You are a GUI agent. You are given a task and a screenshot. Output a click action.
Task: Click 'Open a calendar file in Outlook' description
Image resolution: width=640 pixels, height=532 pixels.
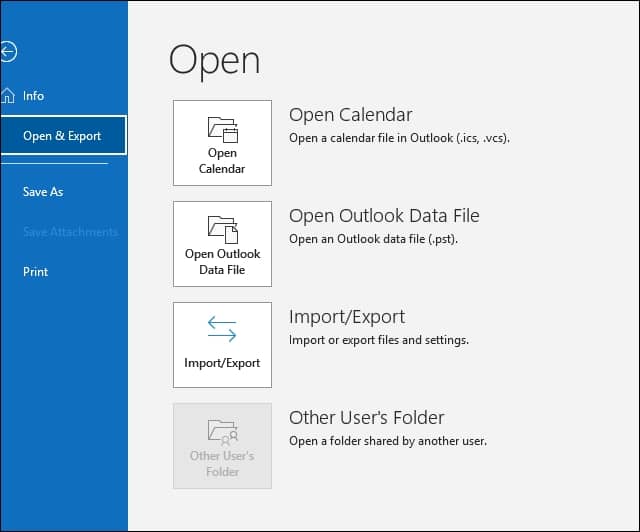pos(399,138)
